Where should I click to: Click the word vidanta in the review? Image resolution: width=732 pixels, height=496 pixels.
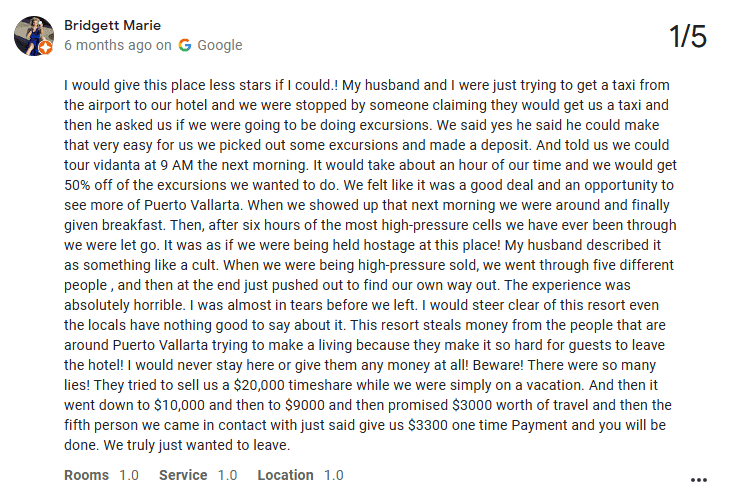point(116,165)
